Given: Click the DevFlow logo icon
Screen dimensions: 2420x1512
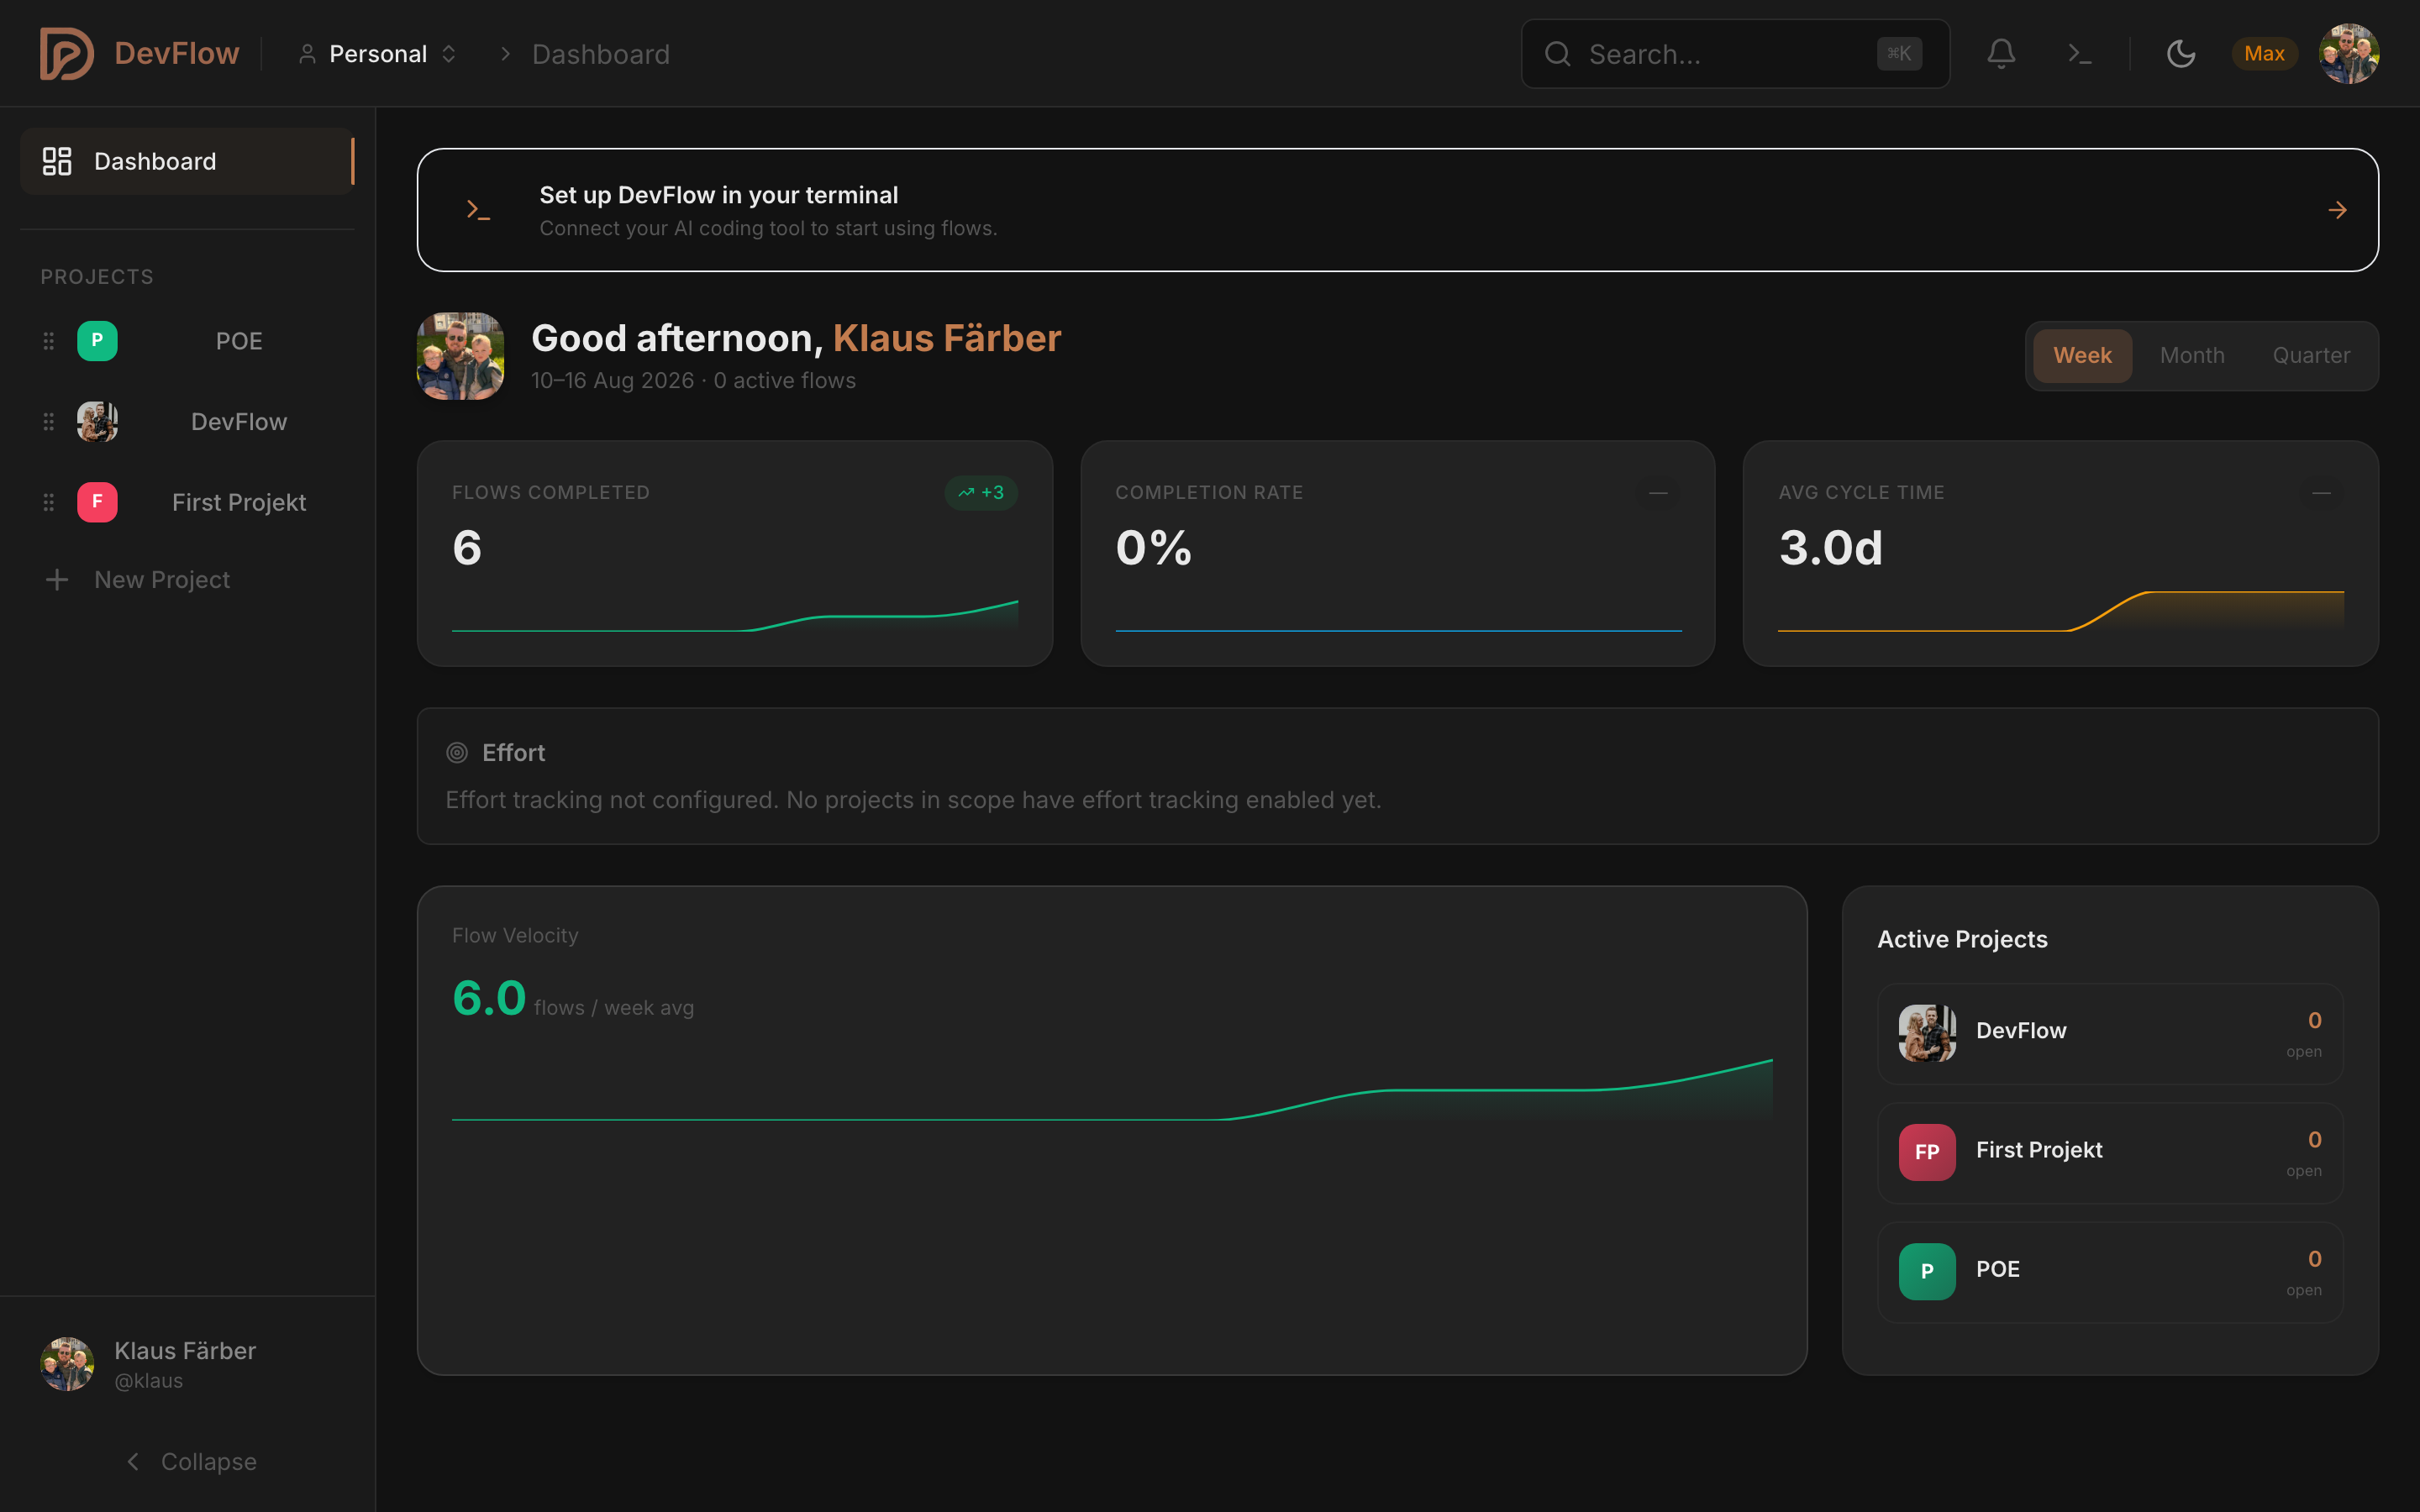Looking at the screenshot, I should [66, 54].
